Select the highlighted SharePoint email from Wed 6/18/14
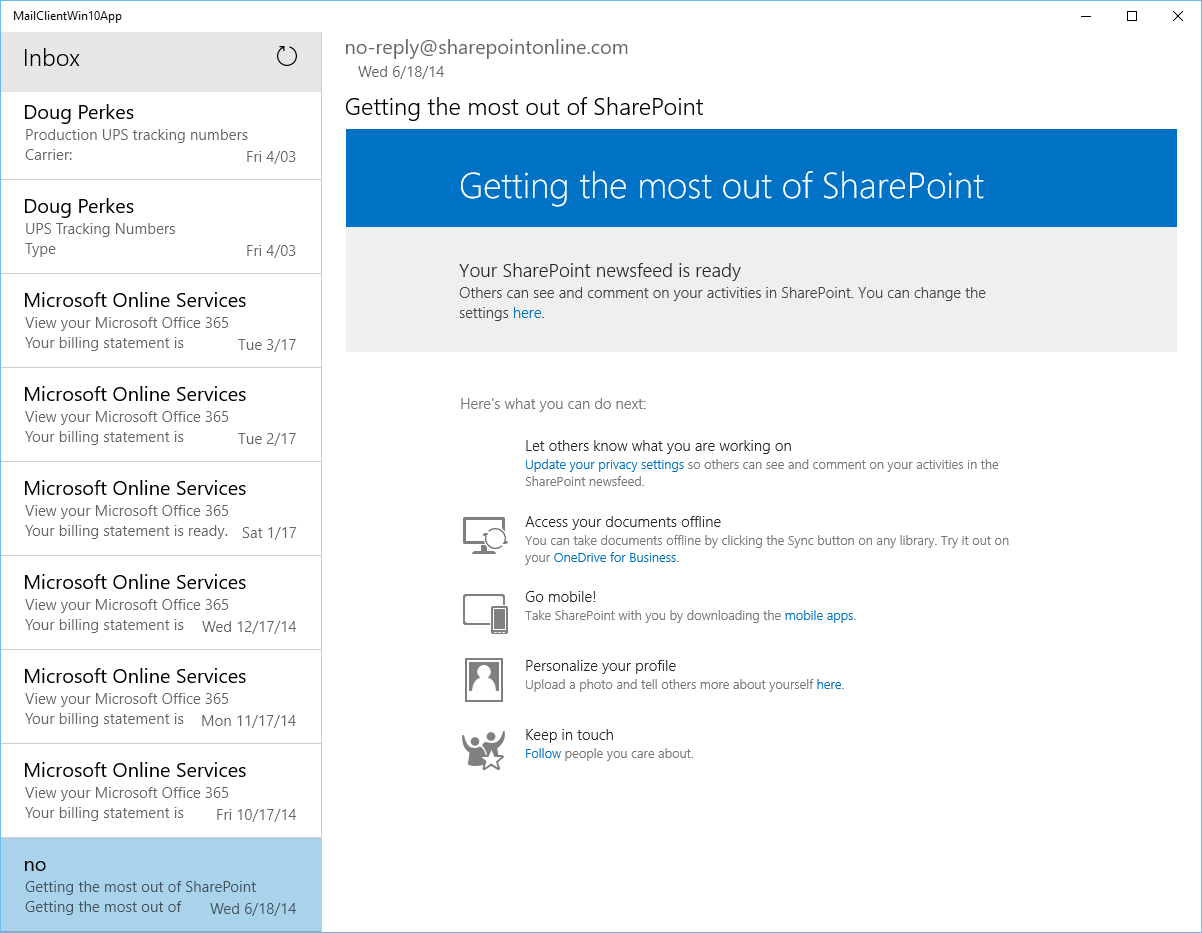The image size is (1202, 933). (x=160, y=886)
